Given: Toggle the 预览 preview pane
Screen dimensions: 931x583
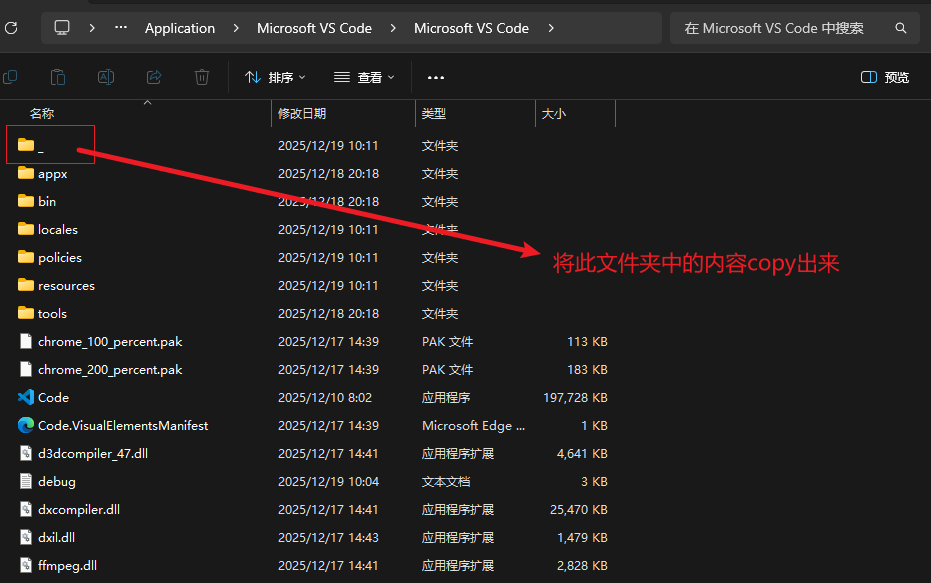Looking at the screenshot, I should (885, 77).
